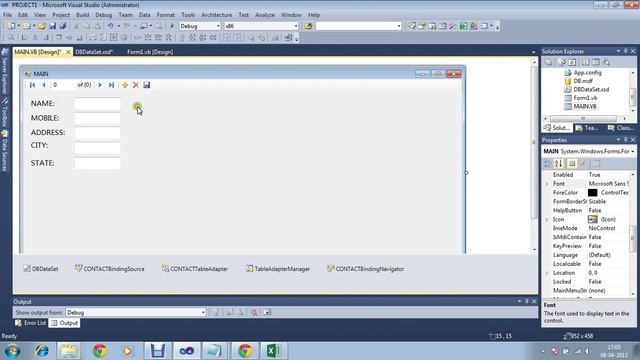The width and height of the screenshot is (640, 360).
Task: Click the Save All icon in the toolbar
Action: point(63,26)
